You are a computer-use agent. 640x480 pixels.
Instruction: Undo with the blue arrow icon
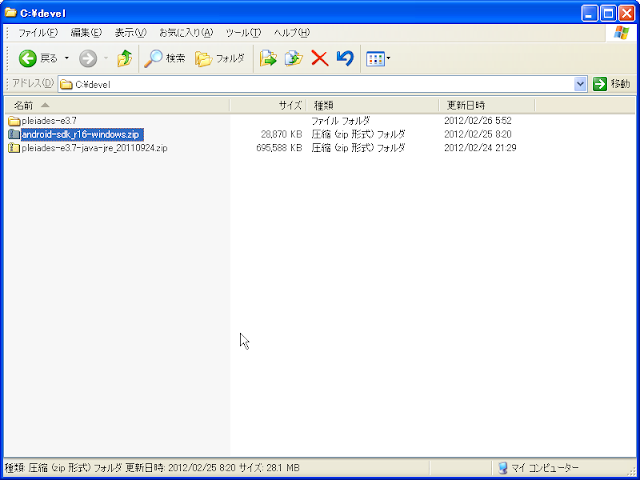pos(345,59)
